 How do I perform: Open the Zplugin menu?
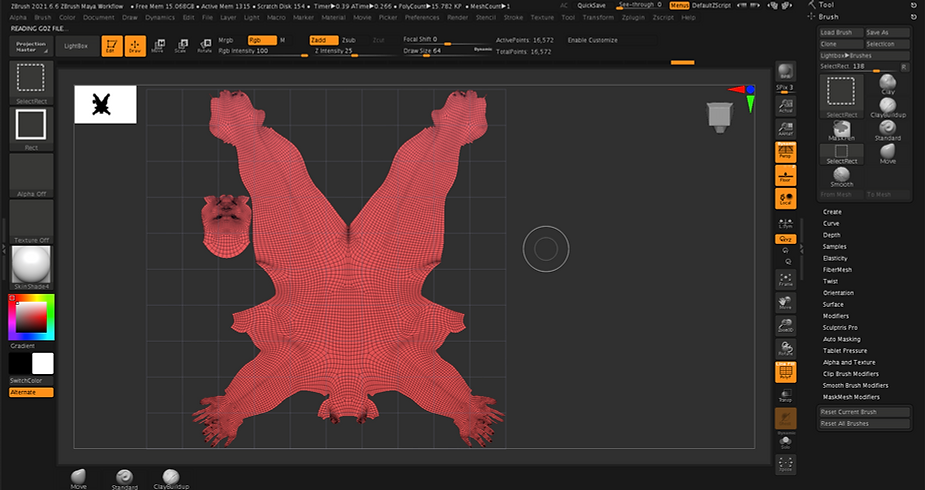(x=633, y=18)
